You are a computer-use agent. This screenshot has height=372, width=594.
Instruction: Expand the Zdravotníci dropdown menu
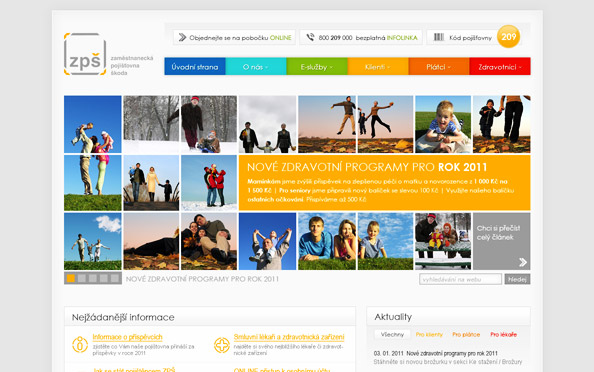(500, 67)
